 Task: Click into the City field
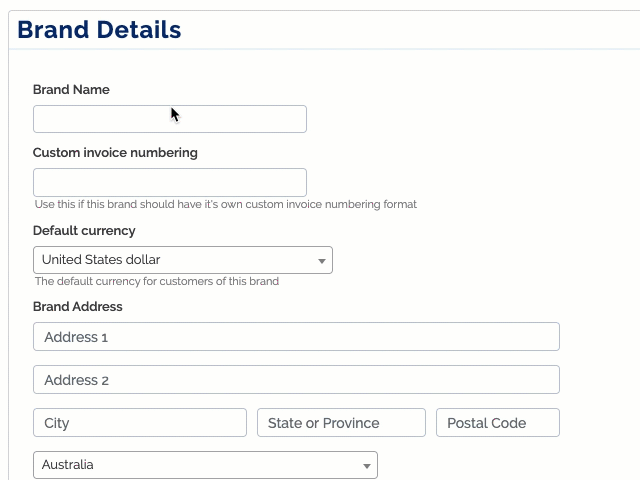(140, 422)
